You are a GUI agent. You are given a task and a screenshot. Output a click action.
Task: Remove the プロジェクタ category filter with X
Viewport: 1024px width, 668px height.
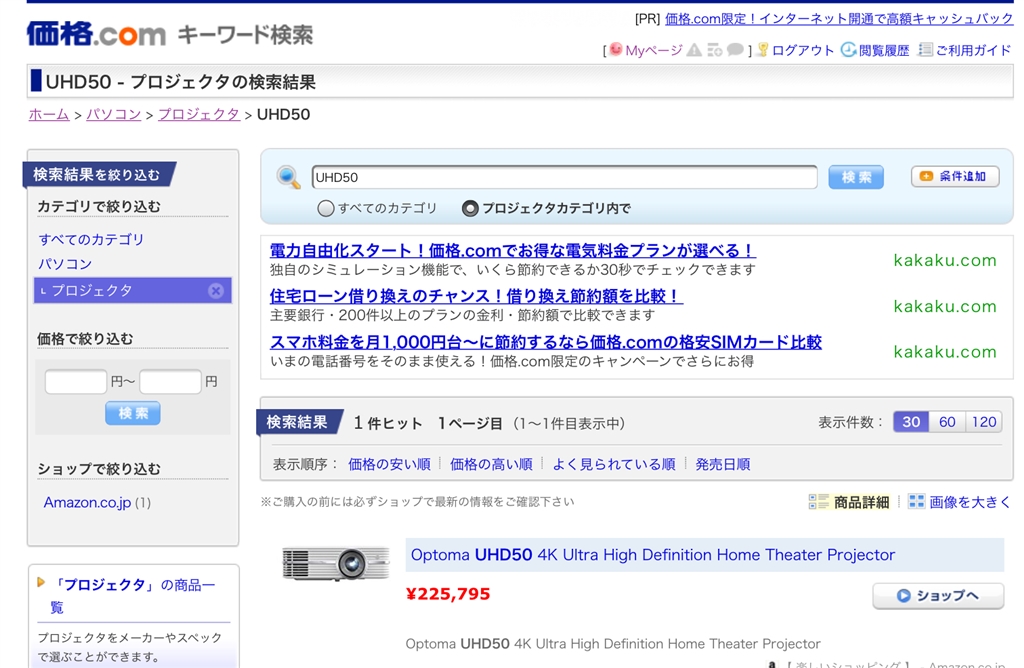pos(216,291)
